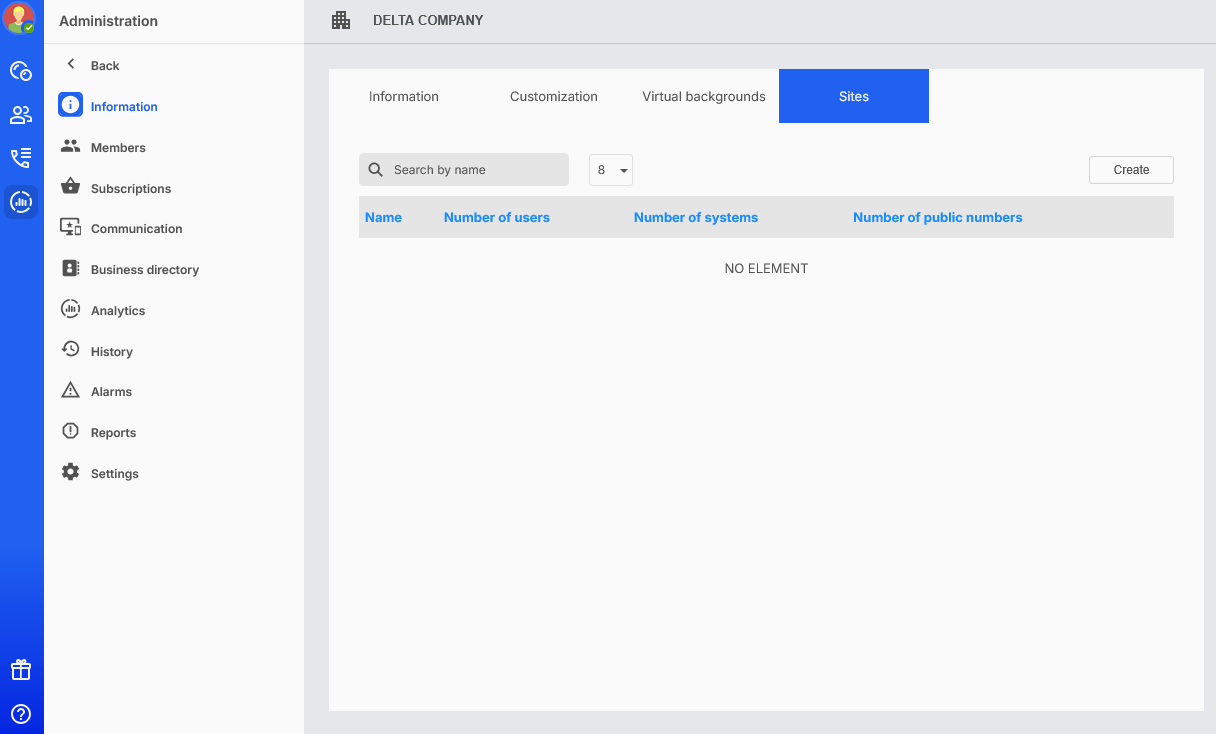Screen dimensions: 1216x734
Task: Click the user avatar profile icon
Action: (20, 19)
